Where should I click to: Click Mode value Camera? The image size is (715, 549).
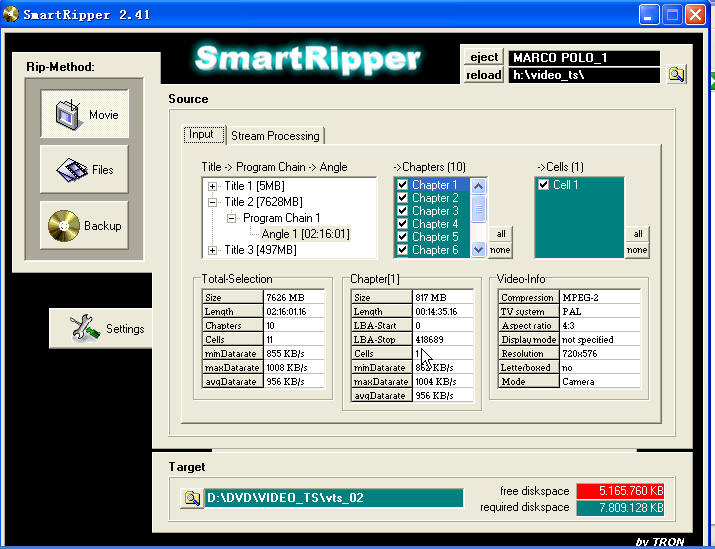[x=600, y=381]
